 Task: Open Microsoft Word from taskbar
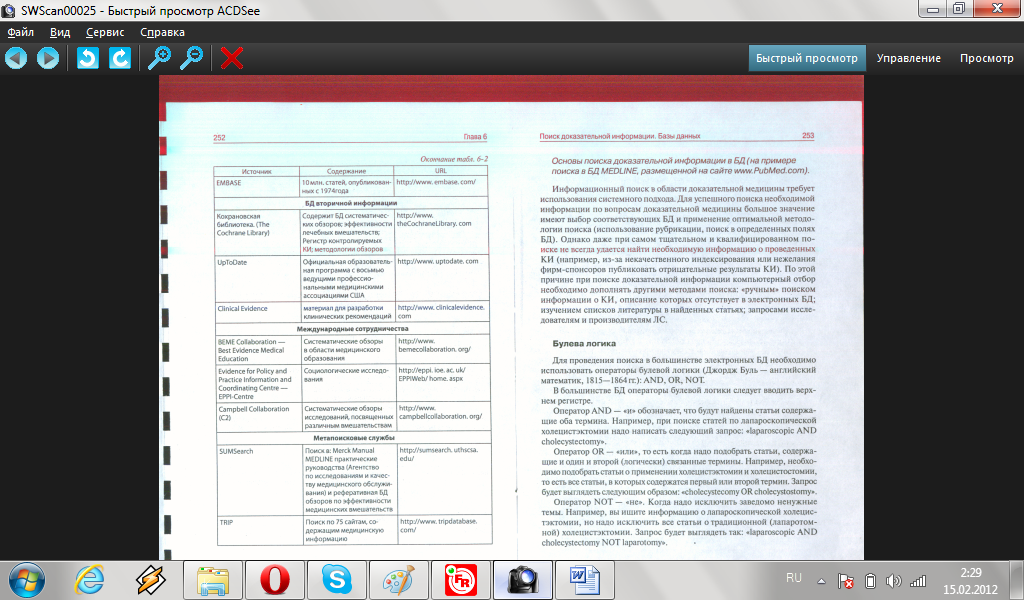584,580
